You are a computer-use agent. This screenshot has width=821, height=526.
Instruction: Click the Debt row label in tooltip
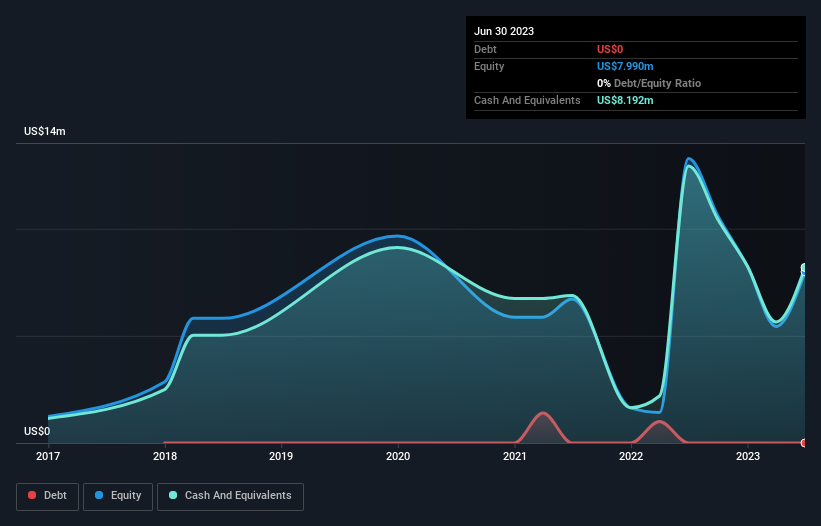485,49
